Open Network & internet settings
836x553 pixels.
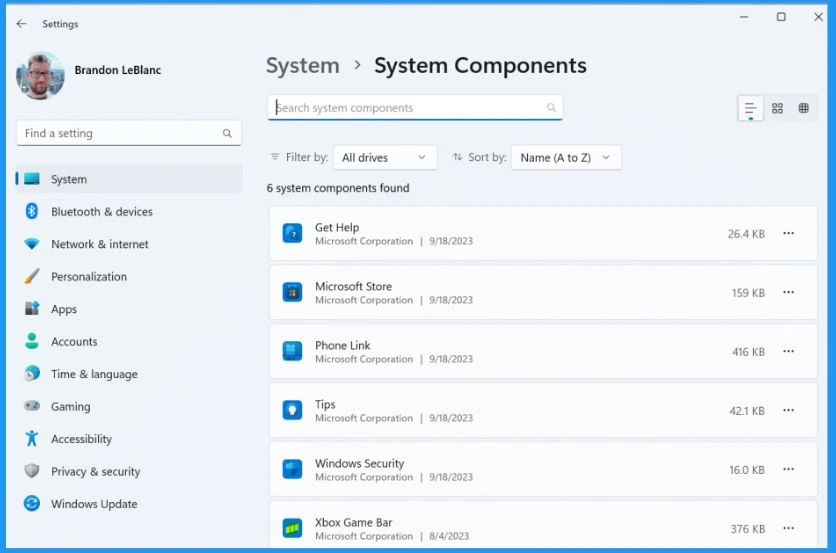128,244
